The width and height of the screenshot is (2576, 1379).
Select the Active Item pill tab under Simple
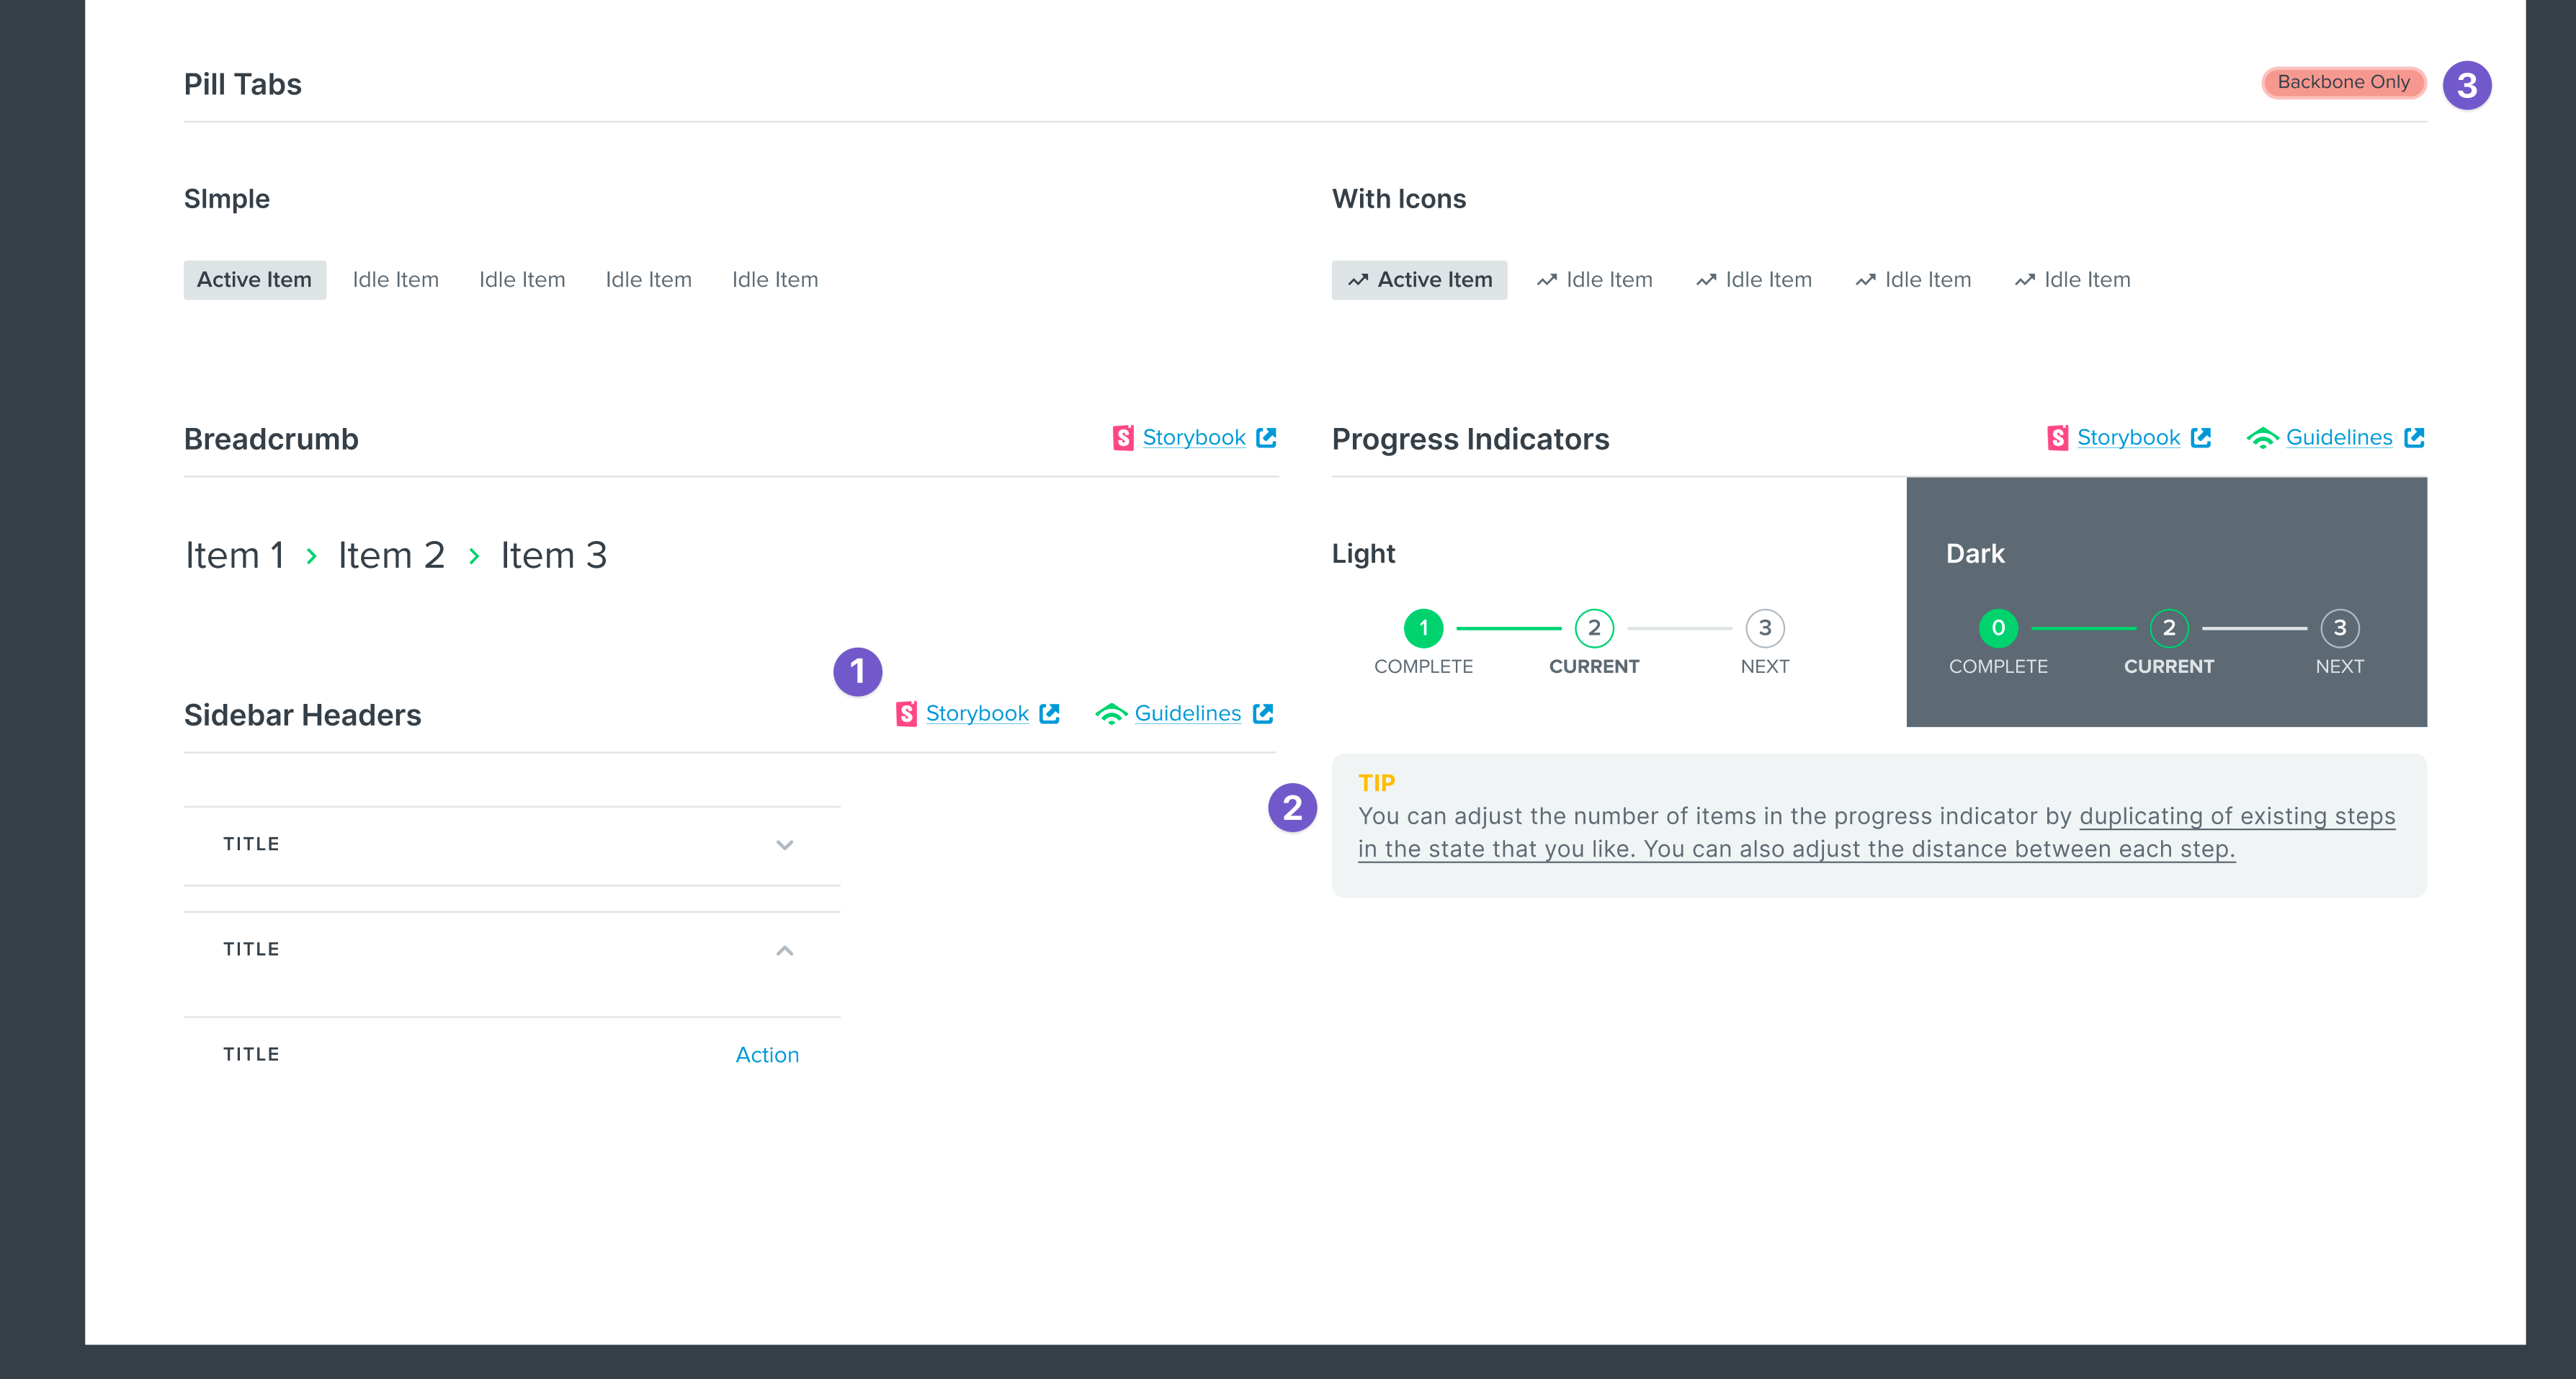pyautogui.click(x=254, y=280)
